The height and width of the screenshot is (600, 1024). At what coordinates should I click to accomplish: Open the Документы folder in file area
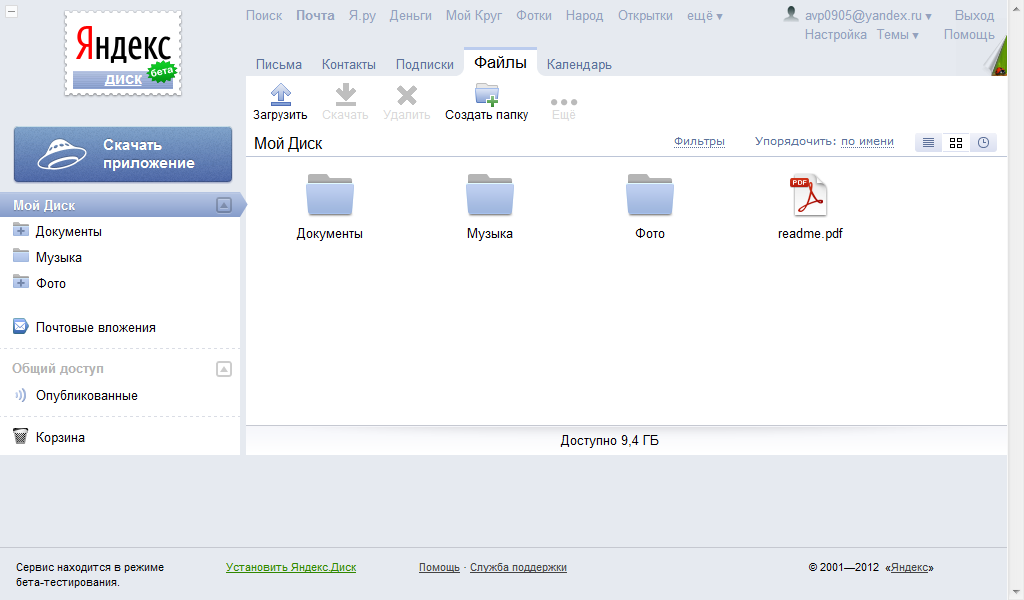point(330,196)
